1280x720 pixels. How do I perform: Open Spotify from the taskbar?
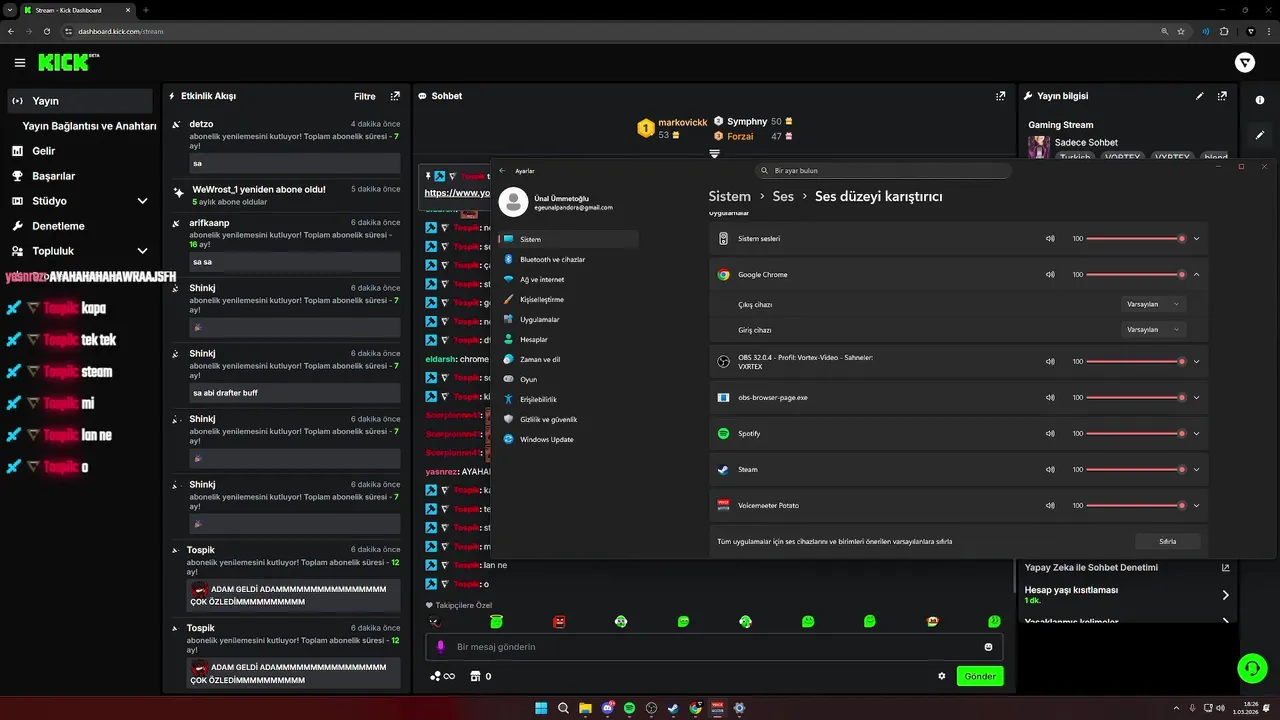(x=629, y=708)
